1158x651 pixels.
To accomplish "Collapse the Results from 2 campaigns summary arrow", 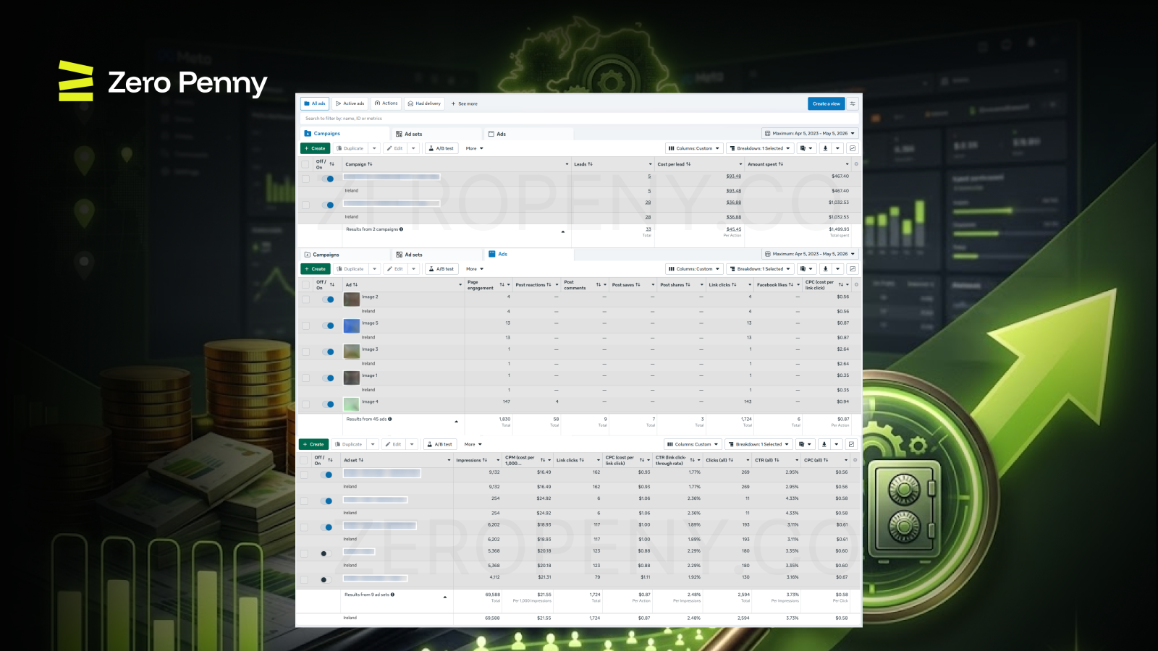I will click(563, 231).
